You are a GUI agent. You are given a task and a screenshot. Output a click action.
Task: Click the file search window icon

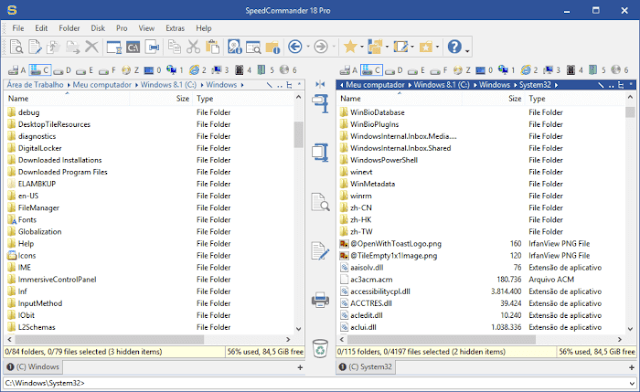coord(253,47)
